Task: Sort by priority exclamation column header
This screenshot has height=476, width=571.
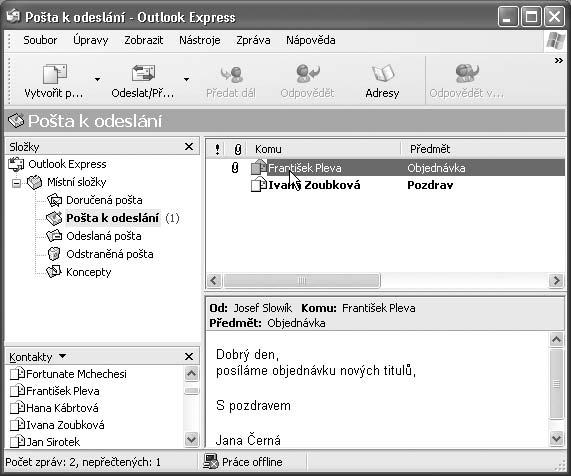Action: click(x=217, y=149)
